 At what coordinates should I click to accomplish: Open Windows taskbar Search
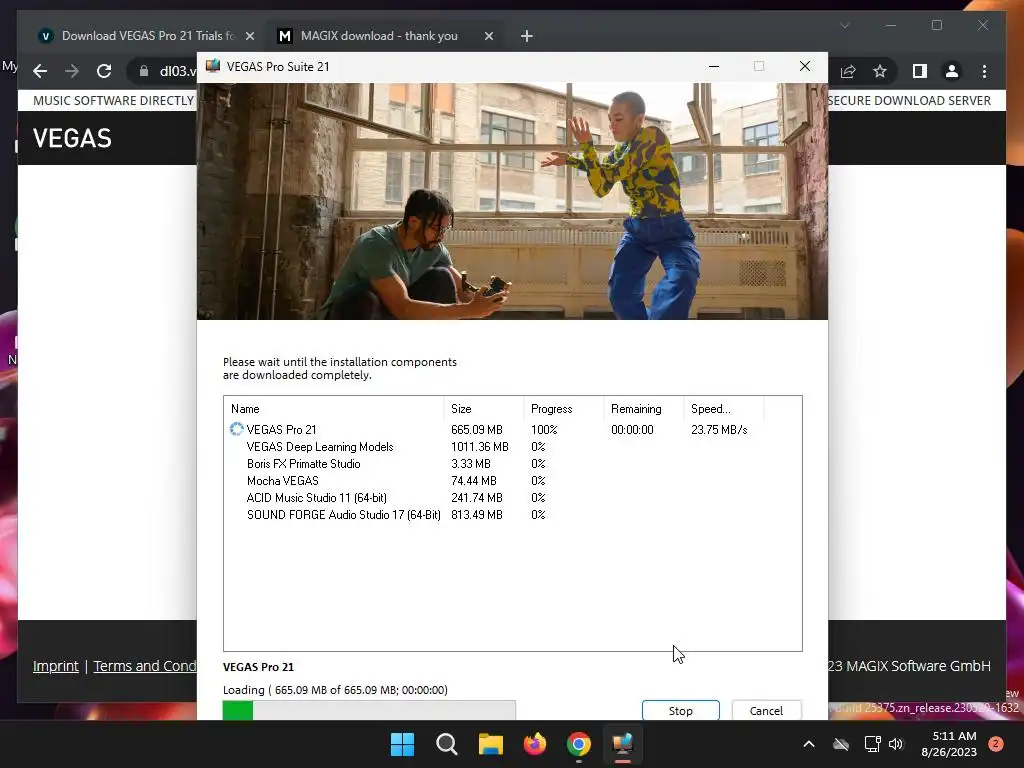[x=447, y=744]
